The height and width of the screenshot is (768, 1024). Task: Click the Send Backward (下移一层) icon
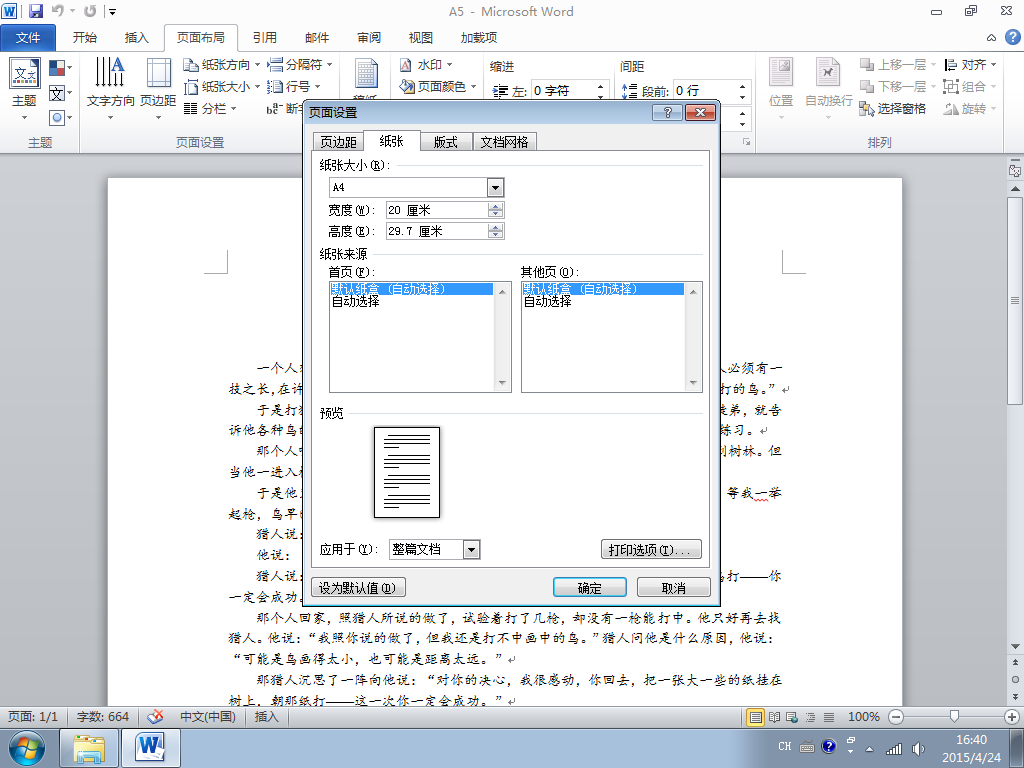pyautogui.click(x=867, y=86)
